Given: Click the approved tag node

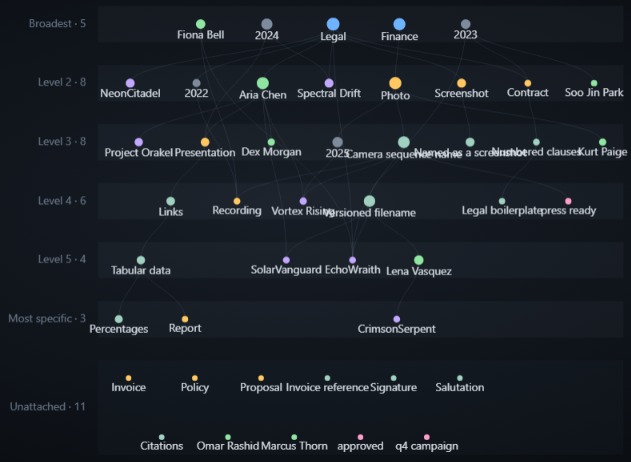Looking at the screenshot, I should [360, 437].
